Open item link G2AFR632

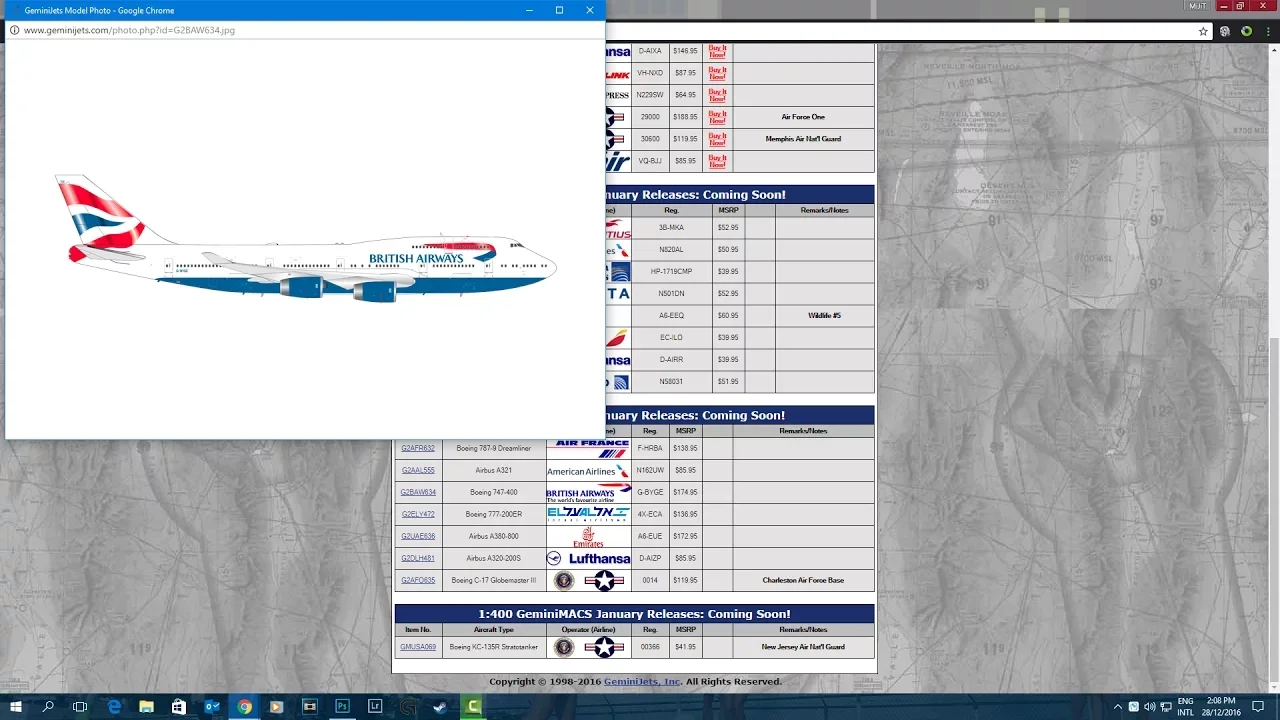[418, 448]
